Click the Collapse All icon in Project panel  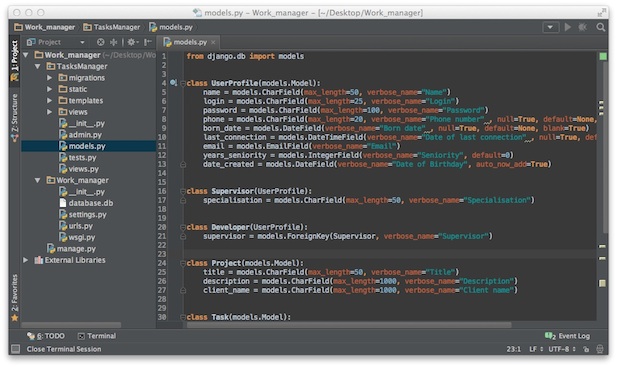point(113,42)
